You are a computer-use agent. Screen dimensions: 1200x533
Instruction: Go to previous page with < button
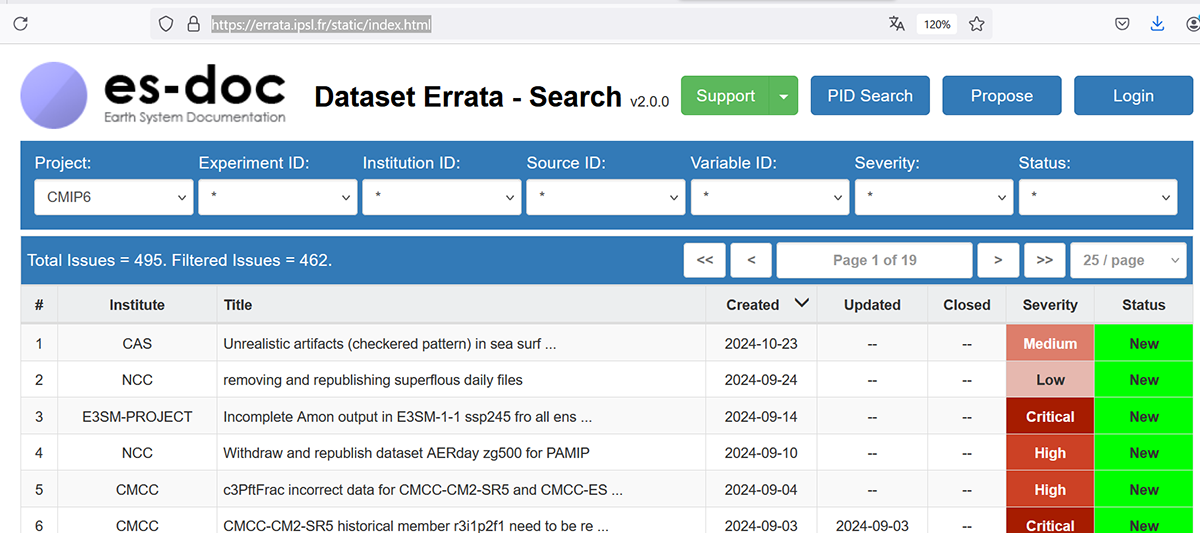tap(751, 260)
